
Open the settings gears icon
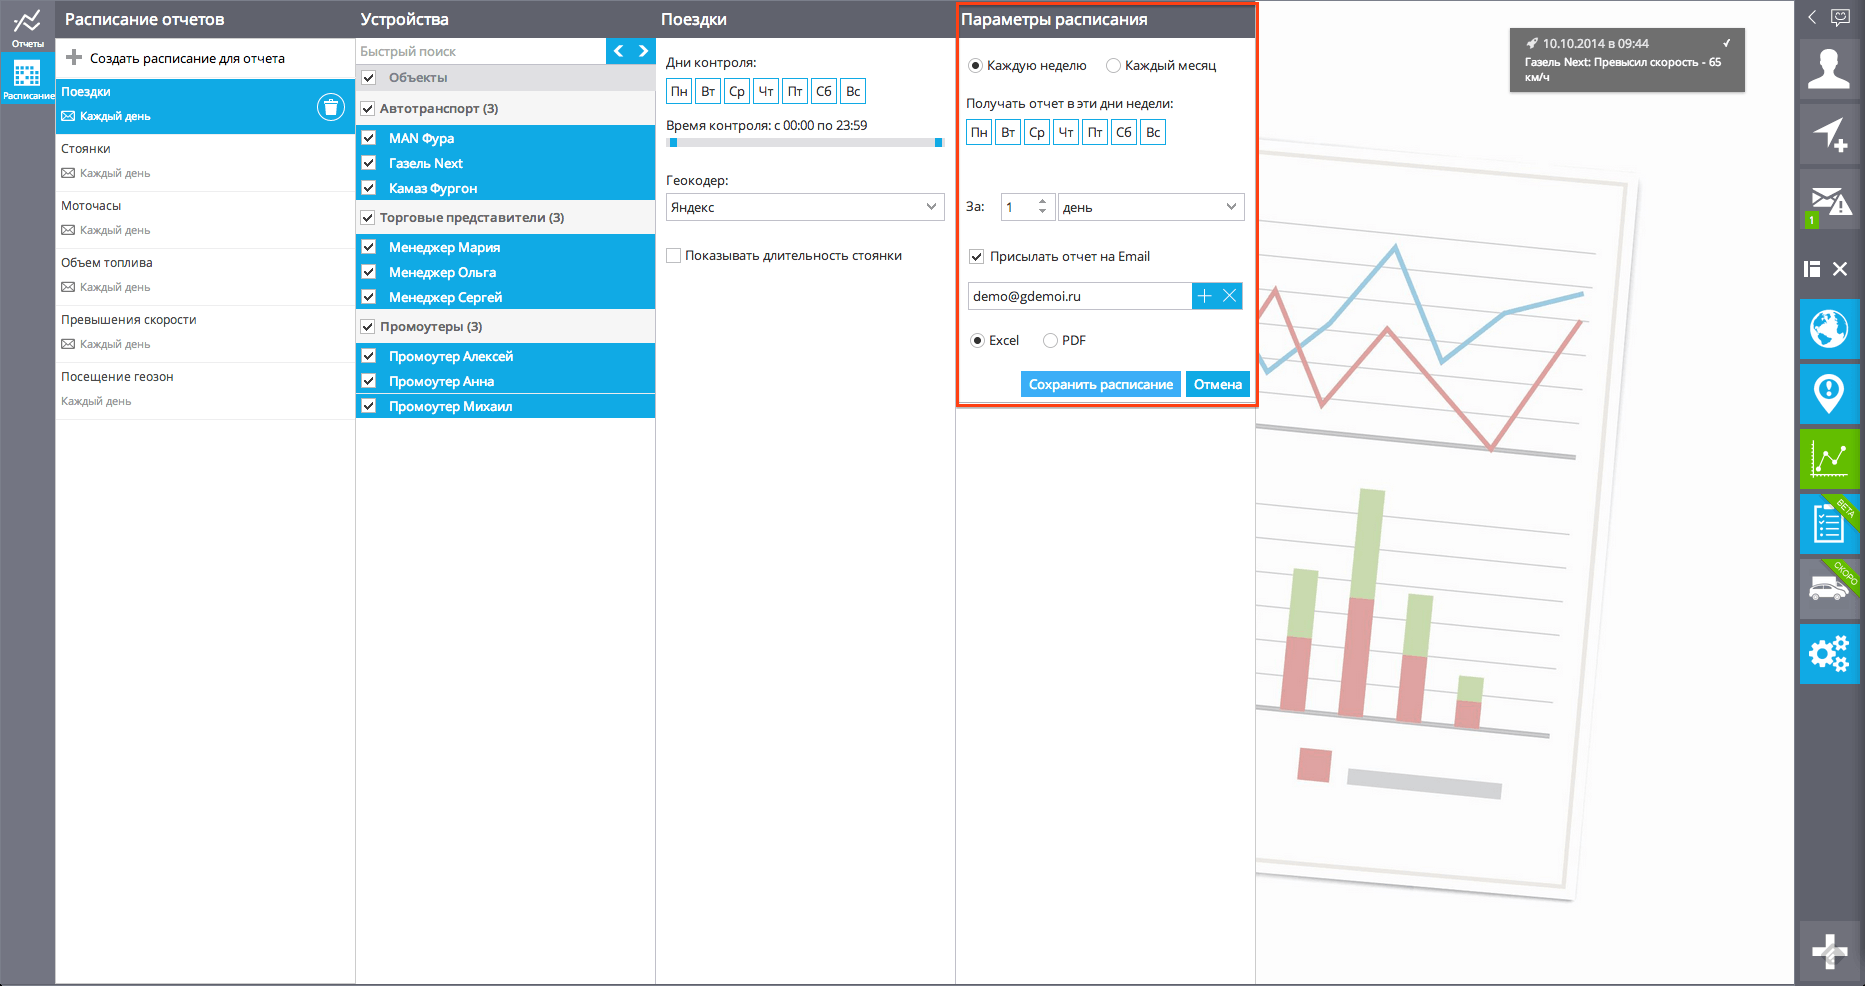point(1829,654)
